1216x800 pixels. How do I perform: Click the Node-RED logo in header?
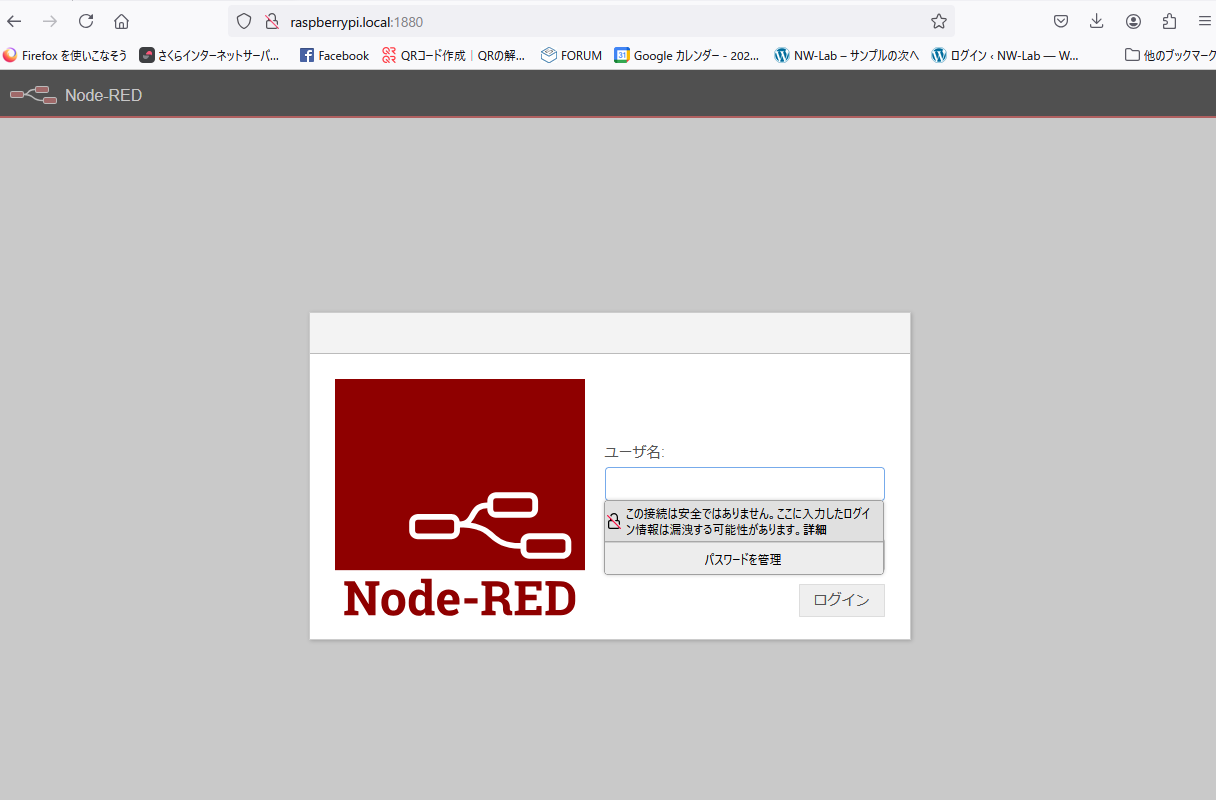click(33, 95)
